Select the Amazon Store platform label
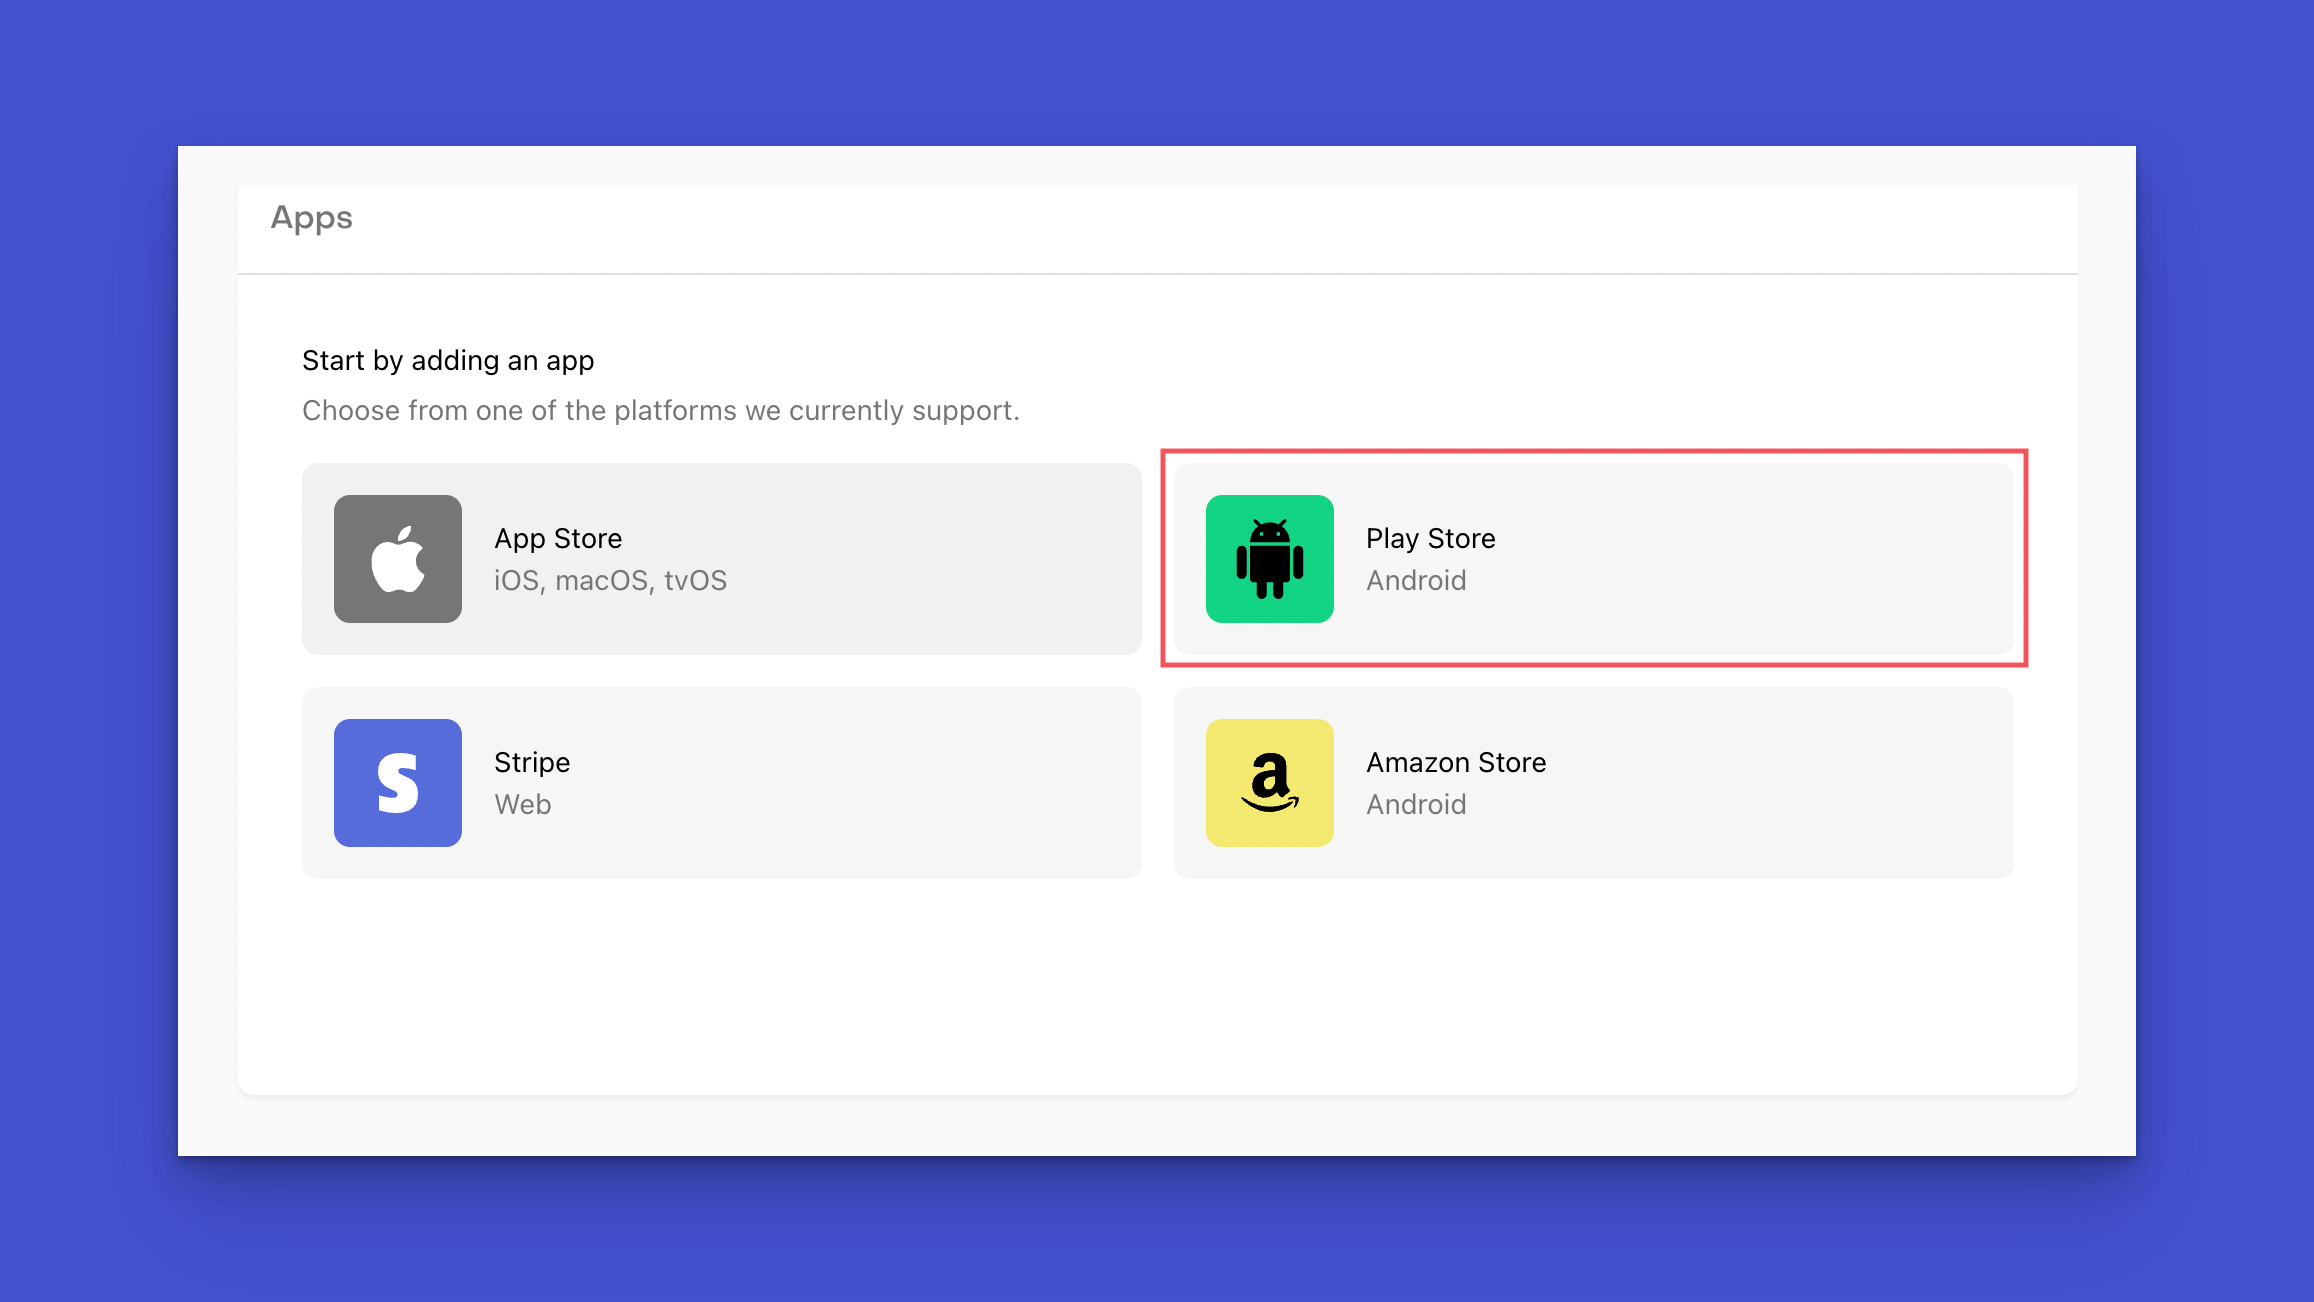Image resolution: width=2314 pixels, height=1302 pixels. click(x=1456, y=762)
